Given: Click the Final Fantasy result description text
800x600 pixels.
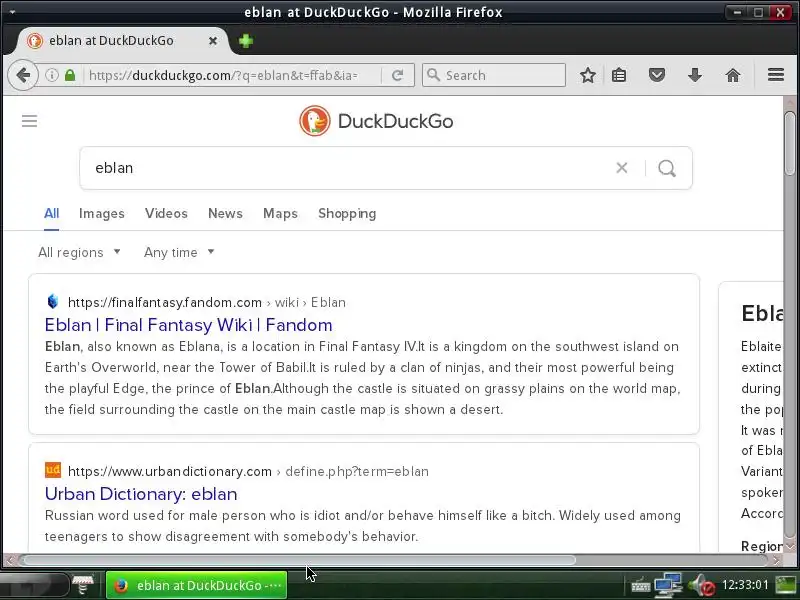Looking at the screenshot, I should (363, 378).
